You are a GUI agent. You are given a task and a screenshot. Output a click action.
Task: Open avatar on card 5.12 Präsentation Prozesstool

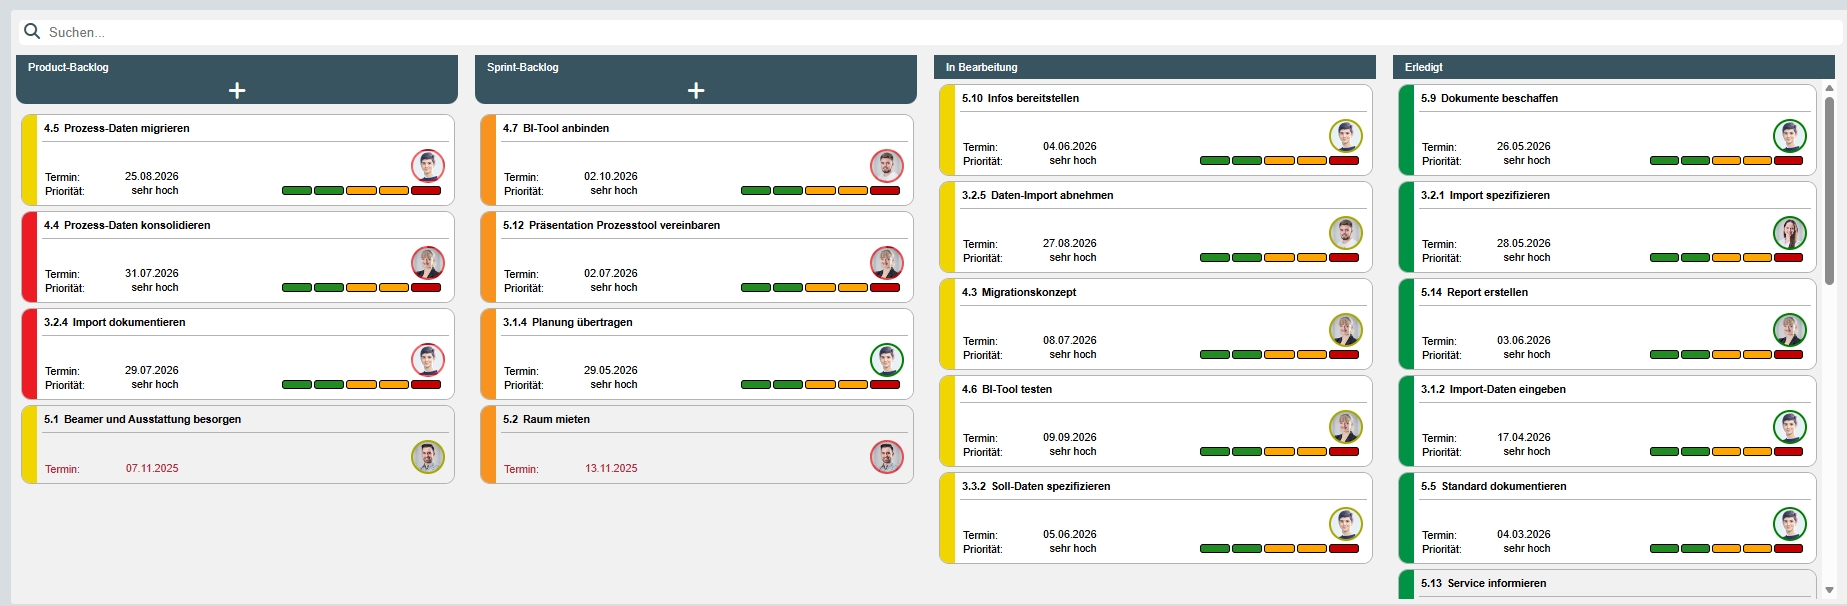tap(887, 263)
